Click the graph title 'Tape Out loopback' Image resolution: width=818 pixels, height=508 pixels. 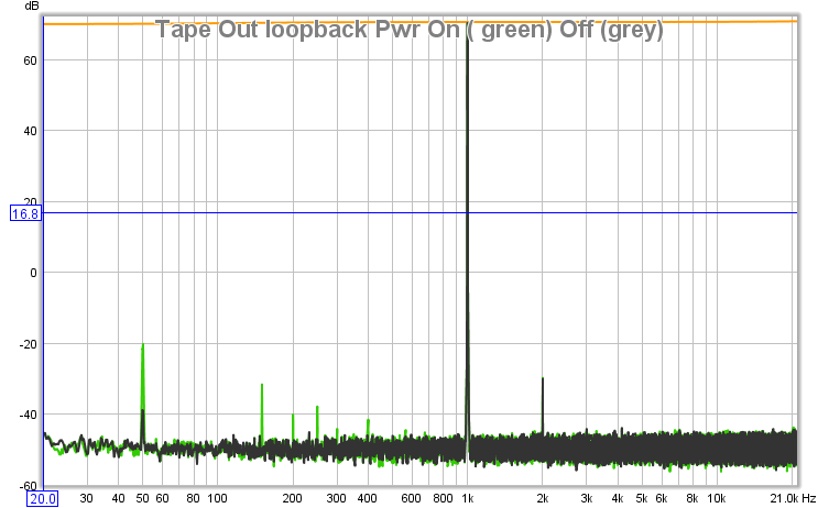[410, 29]
